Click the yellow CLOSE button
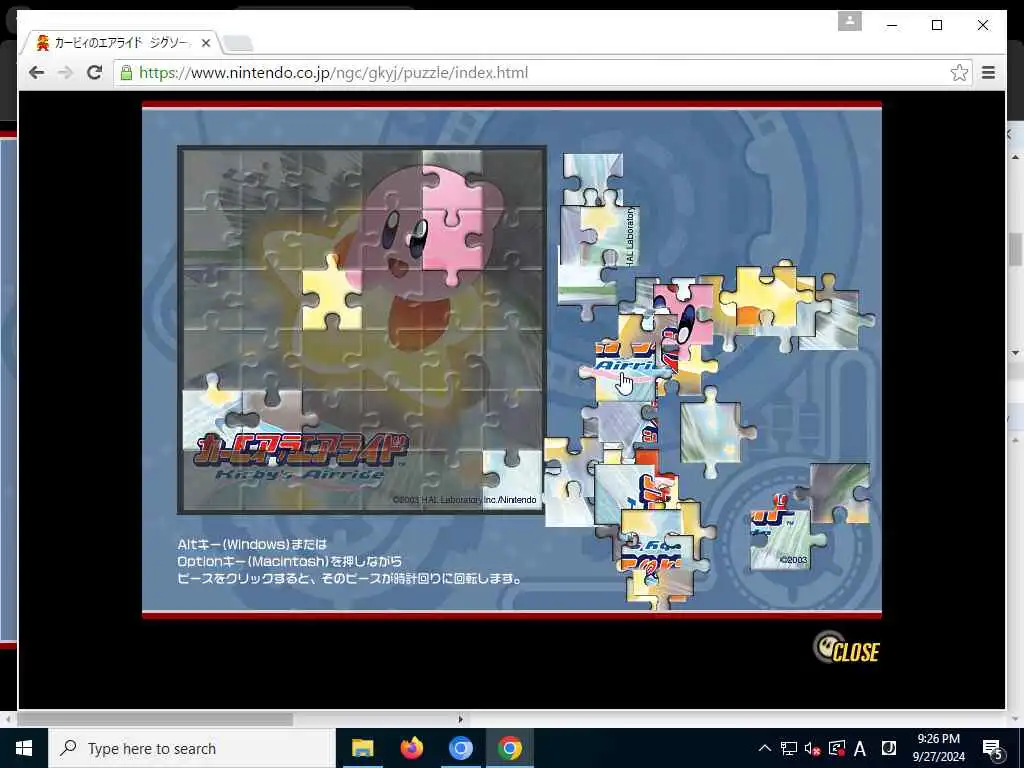The image size is (1024, 768). [847, 648]
